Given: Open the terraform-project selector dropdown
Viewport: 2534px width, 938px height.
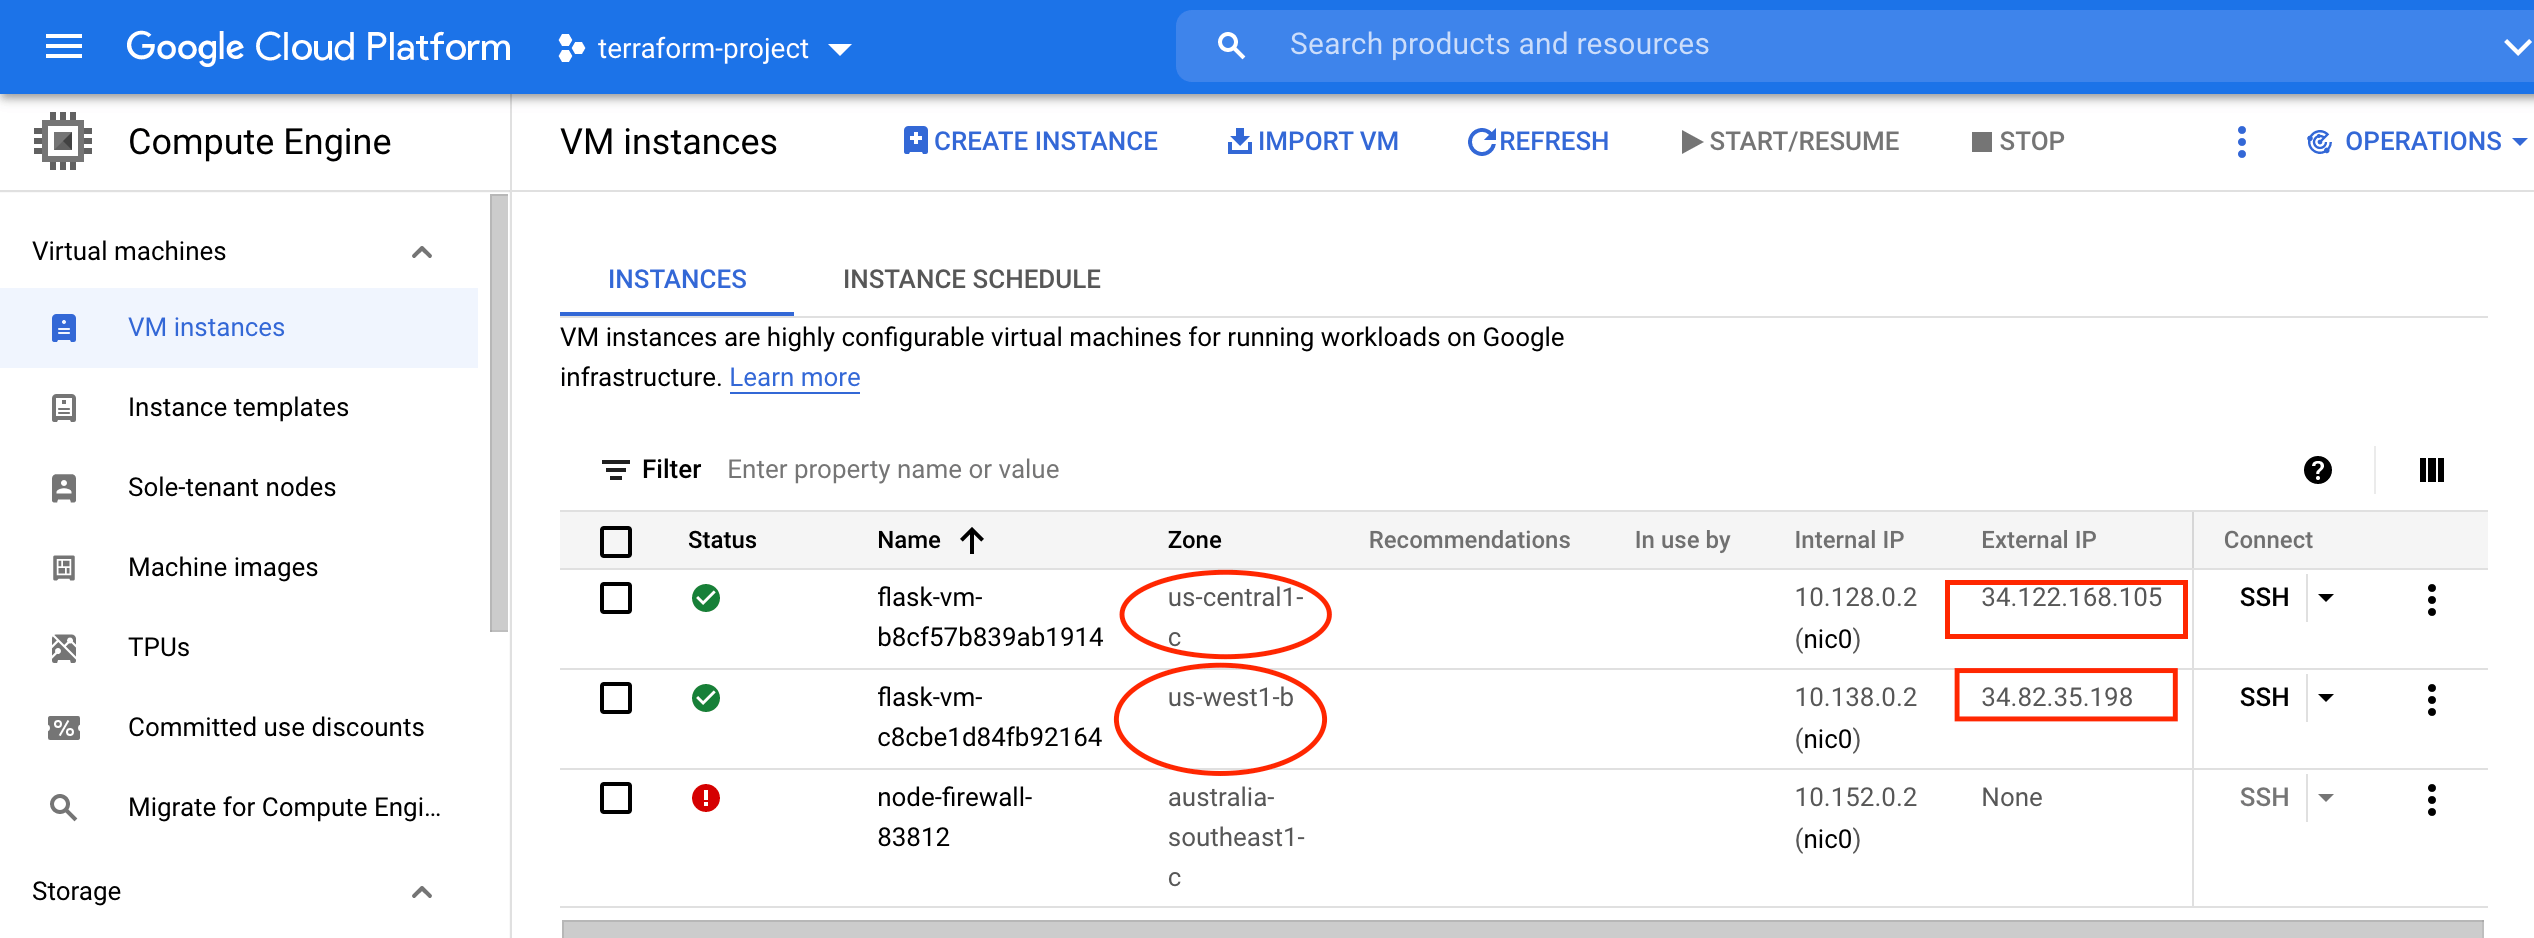Looking at the screenshot, I should coord(840,49).
